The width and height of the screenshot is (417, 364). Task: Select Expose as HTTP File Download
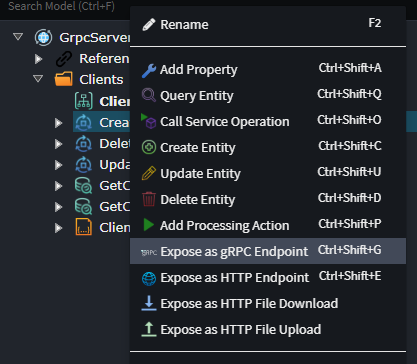268,304
